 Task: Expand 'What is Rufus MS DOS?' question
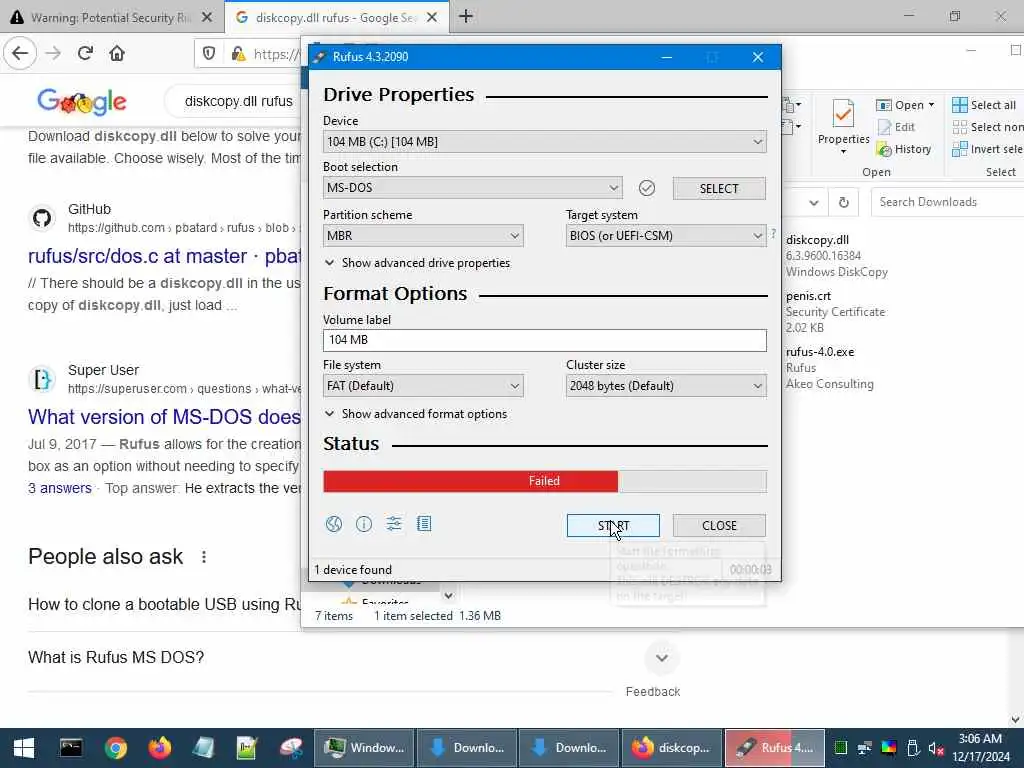[662, 658]
